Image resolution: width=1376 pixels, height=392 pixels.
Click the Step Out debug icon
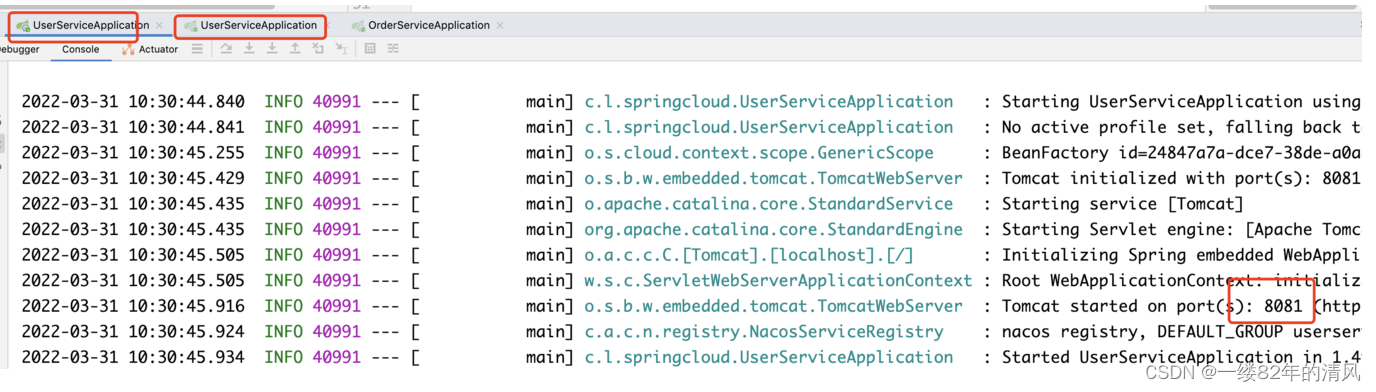tap(295, 49)
